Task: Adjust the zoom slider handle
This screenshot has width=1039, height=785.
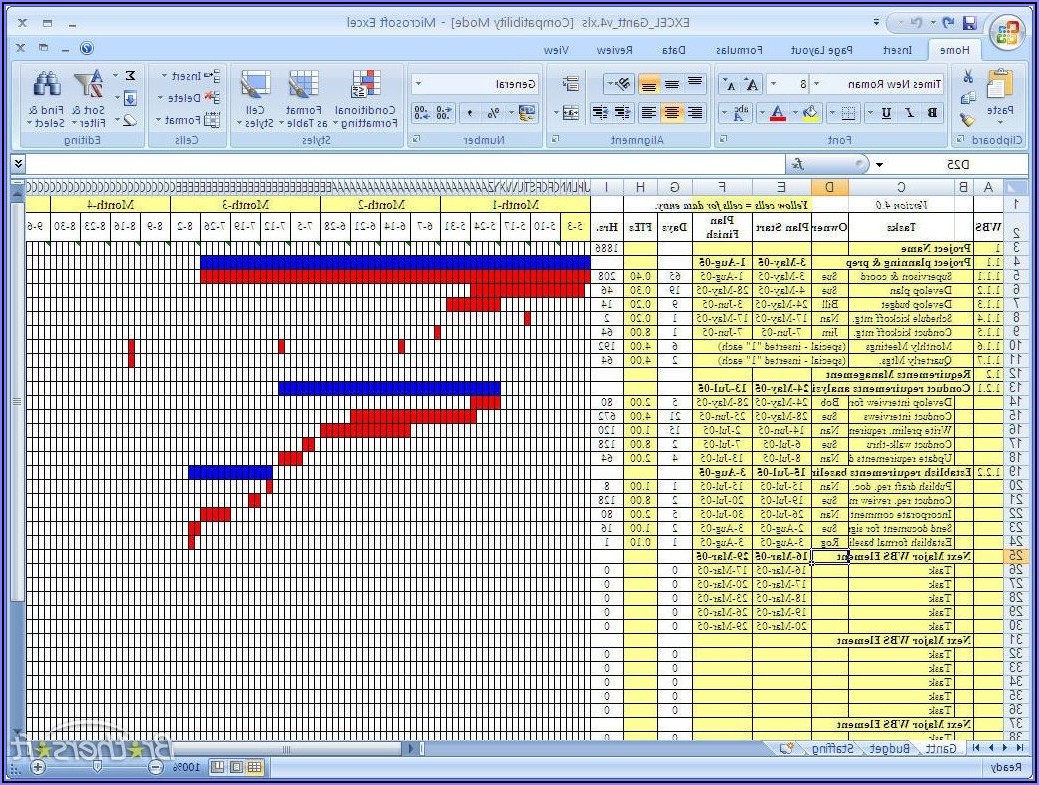Action: [97, 767]
